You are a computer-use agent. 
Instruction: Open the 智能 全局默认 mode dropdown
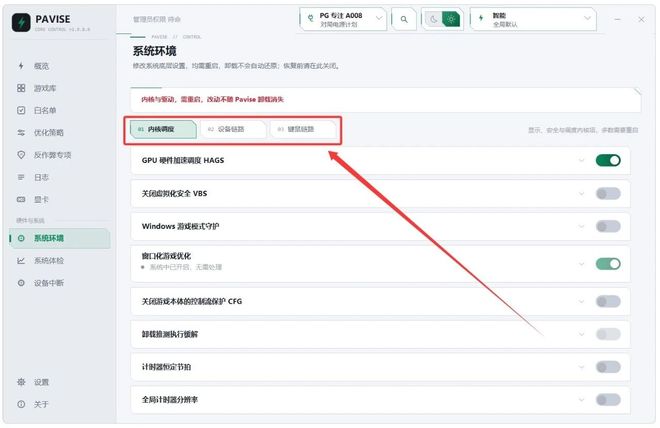click(x=533, y=19)
